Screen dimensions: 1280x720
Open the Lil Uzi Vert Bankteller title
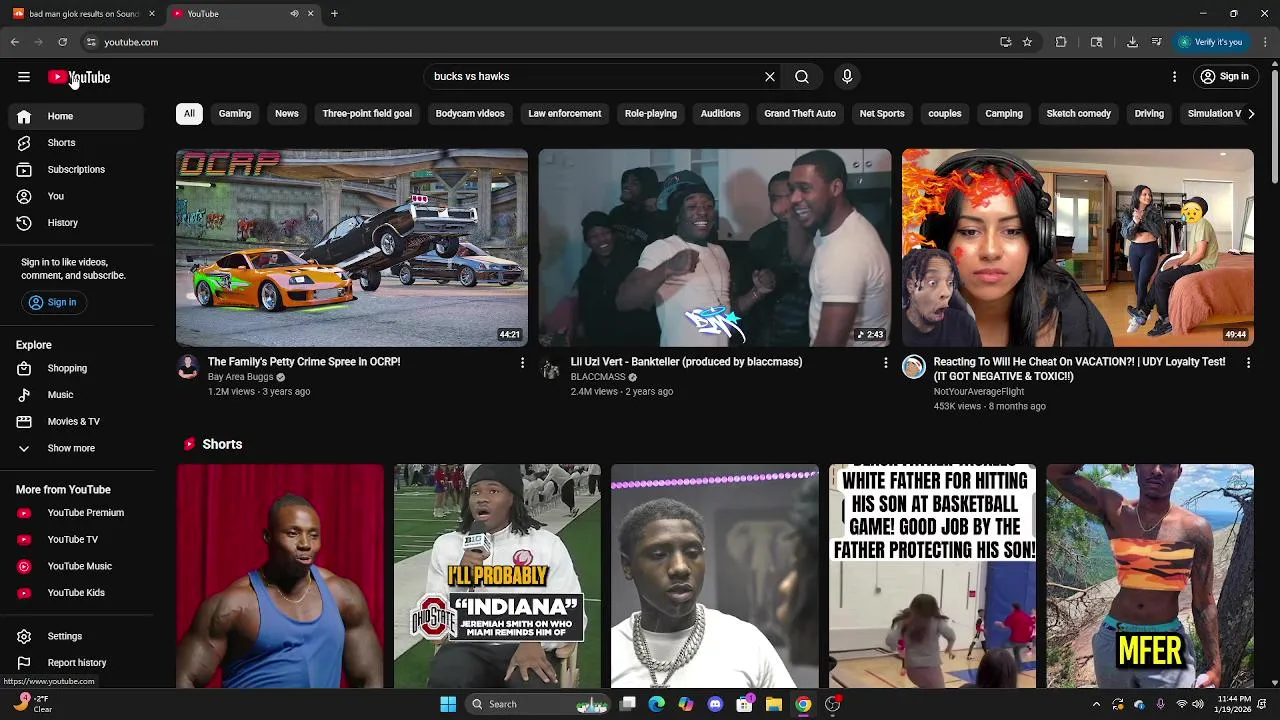tap(686, 362)
